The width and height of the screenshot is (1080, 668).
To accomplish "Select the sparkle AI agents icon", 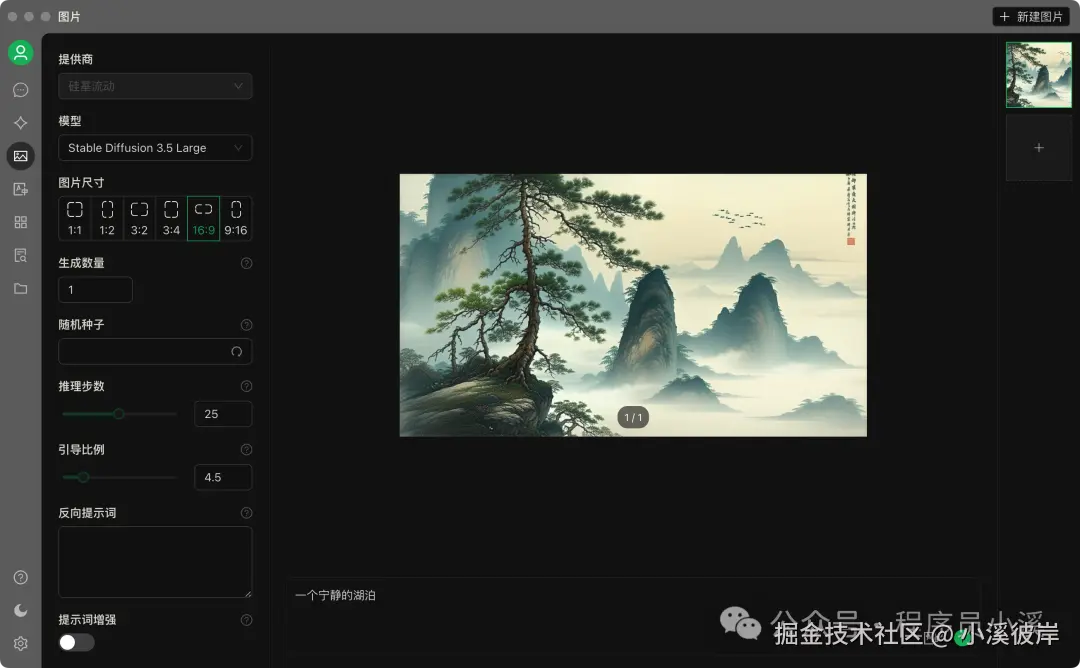I will pyautogui.click(x=21, y=122).
